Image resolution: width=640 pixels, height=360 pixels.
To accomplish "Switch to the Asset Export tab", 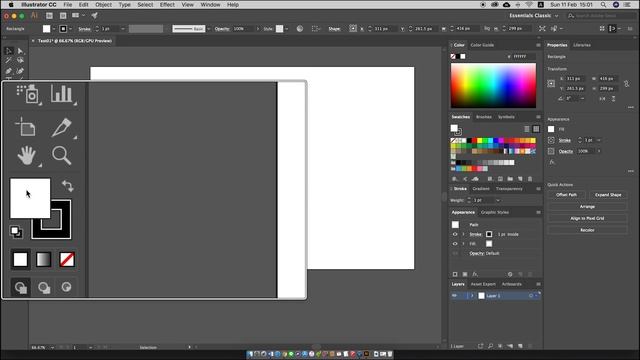I will 483,284.
